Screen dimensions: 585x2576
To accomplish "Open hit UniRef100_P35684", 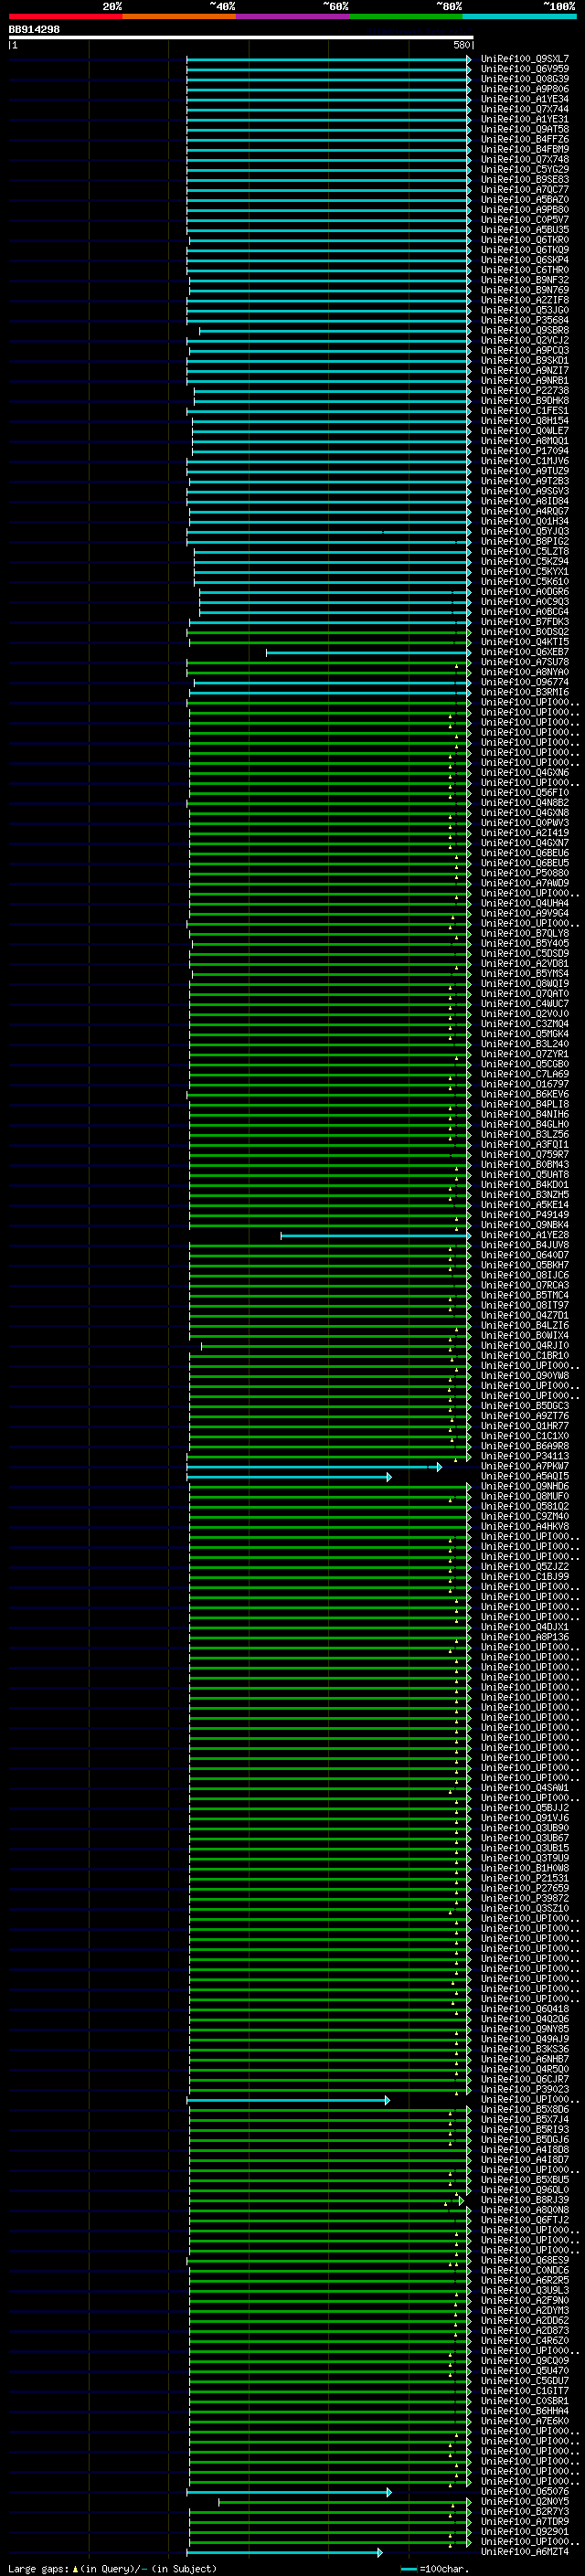I will [x=524, y=320].
